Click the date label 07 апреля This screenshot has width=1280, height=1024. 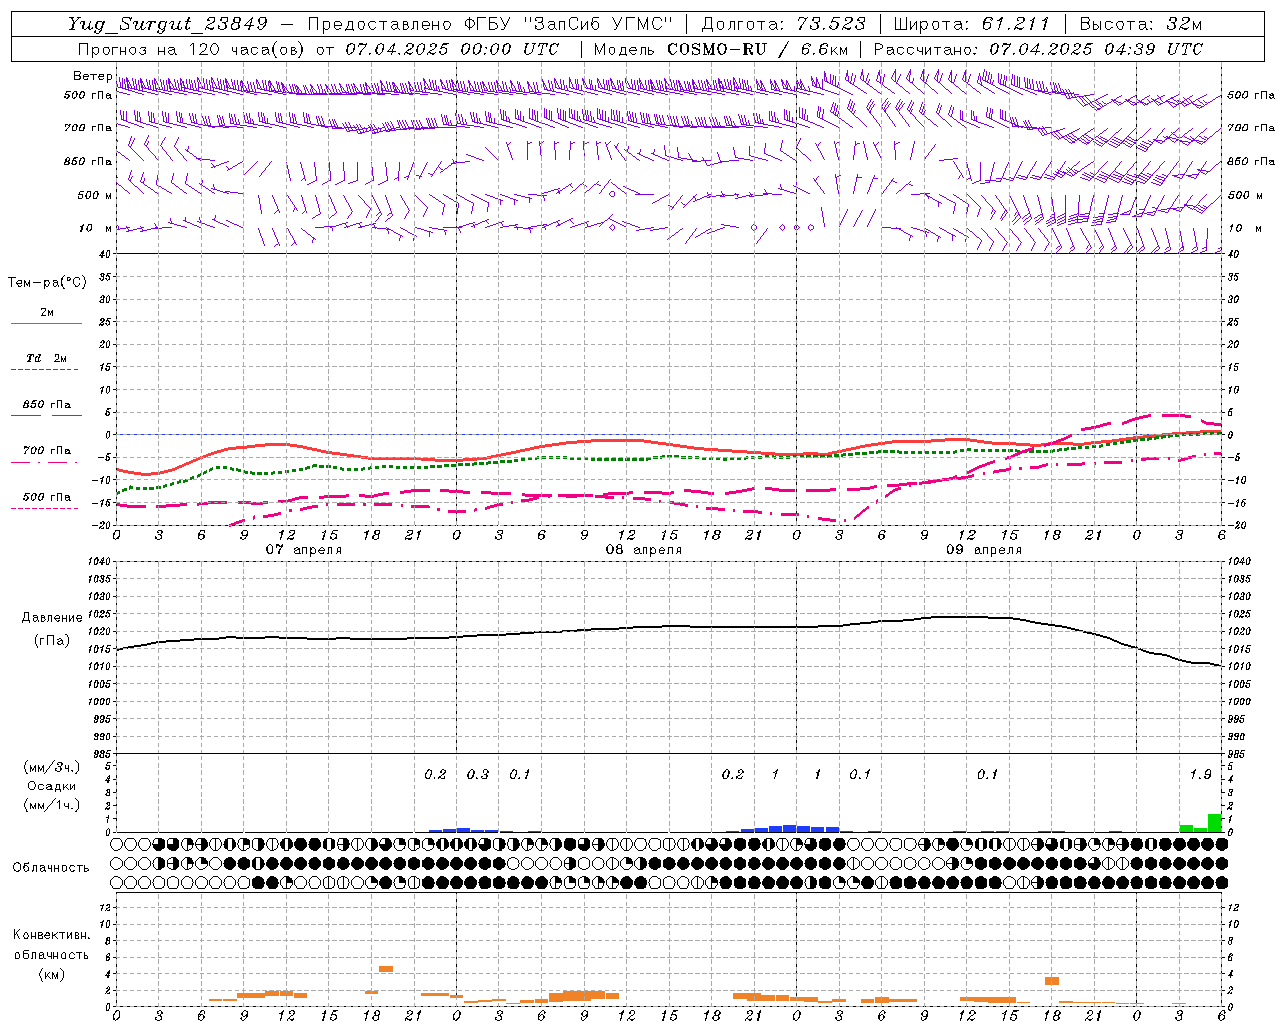tap(303, 550)
